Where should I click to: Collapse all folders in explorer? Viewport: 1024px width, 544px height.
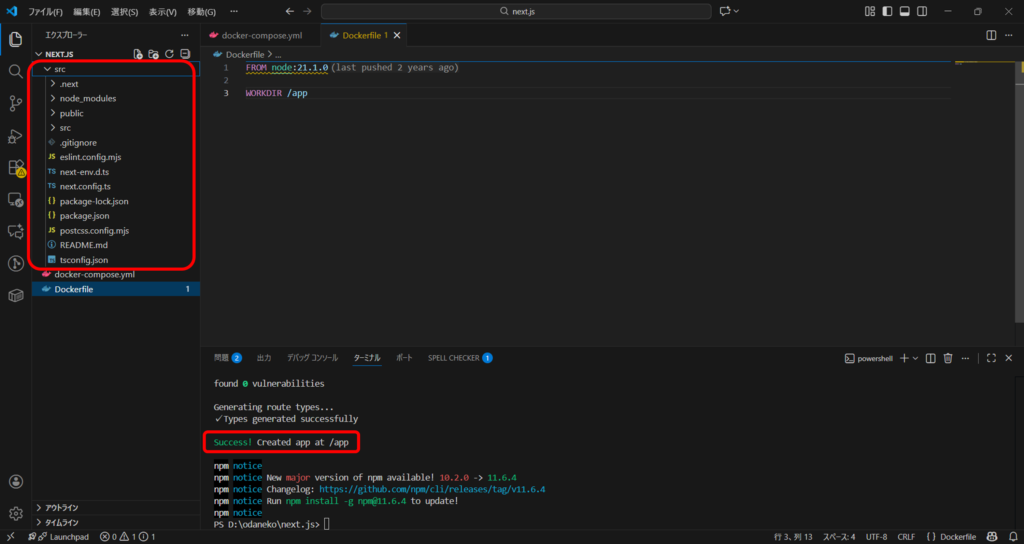click(185, 54)
